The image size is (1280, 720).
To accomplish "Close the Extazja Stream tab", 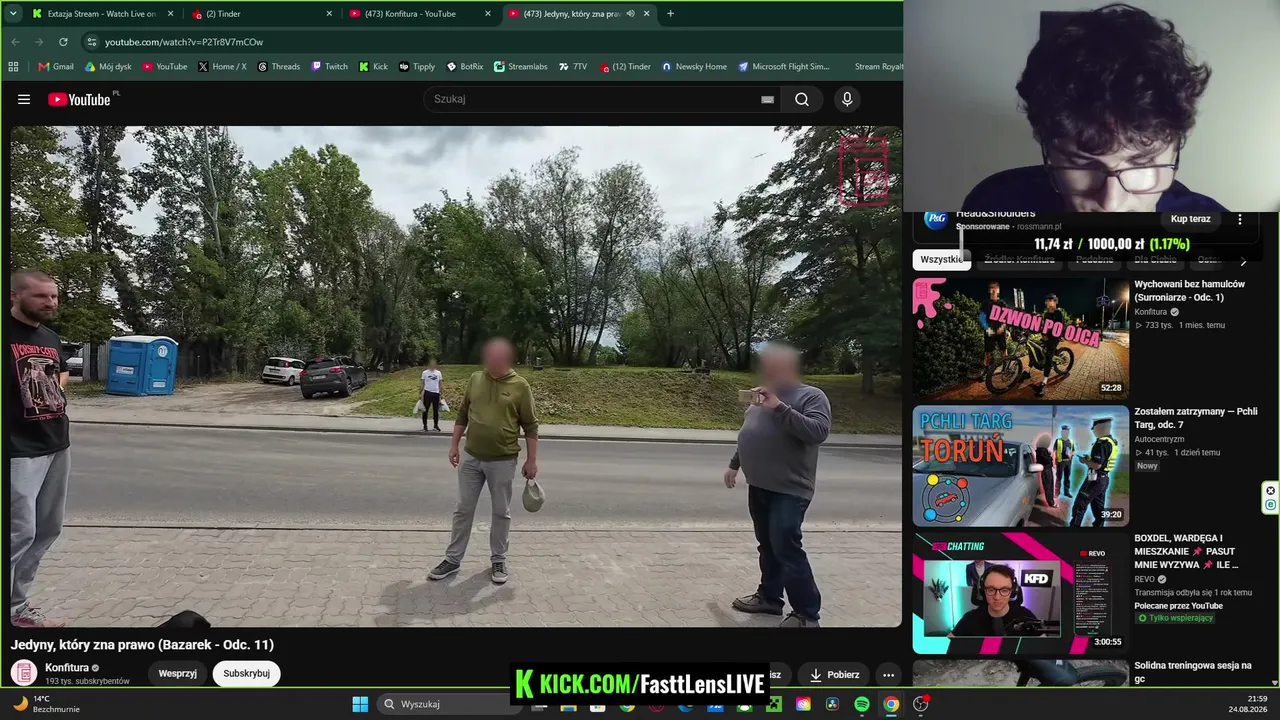I will (x=171, y=14).
